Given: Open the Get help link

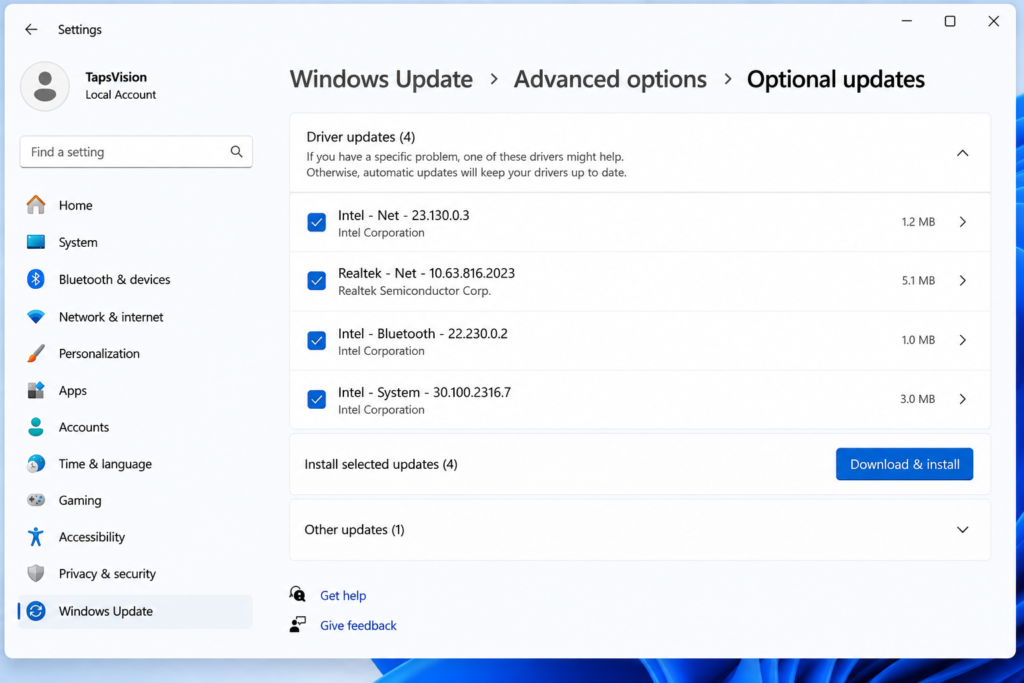Looking at the screenshot, I should (x=343, y=596).
